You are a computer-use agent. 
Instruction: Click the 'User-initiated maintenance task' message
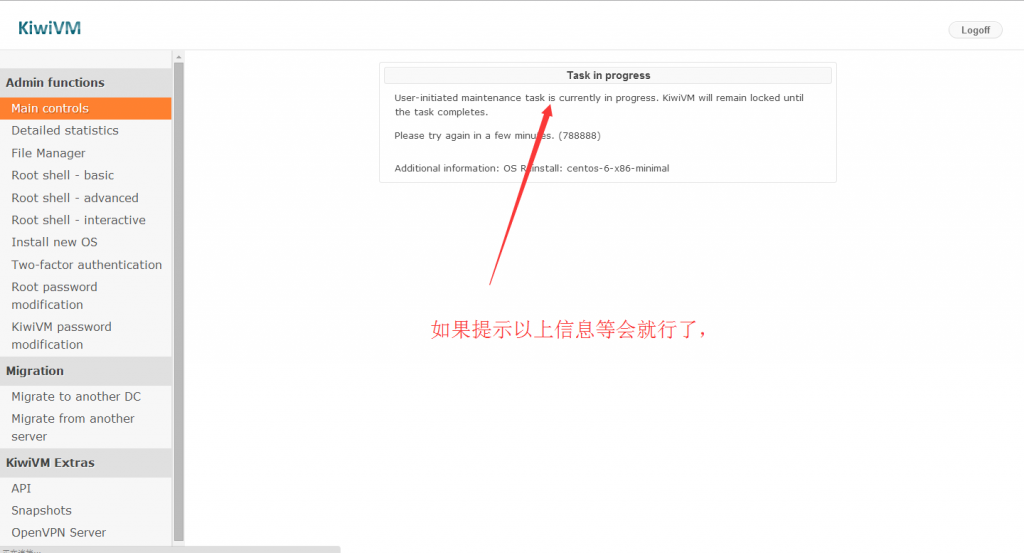click(x=599, y=105)
